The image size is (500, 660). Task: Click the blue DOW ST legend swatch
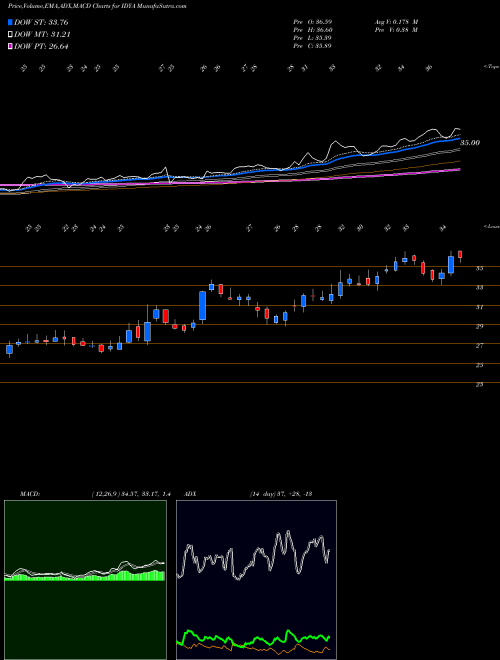10,22
